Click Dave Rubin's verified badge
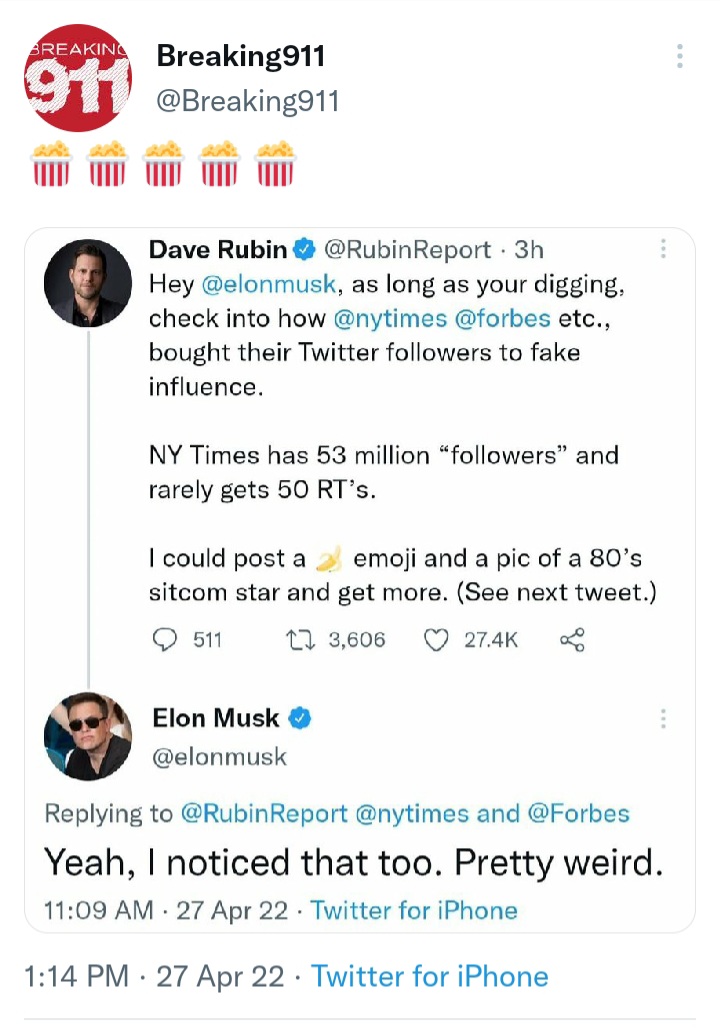This screenshot has height=1028, width=720. 304,249
